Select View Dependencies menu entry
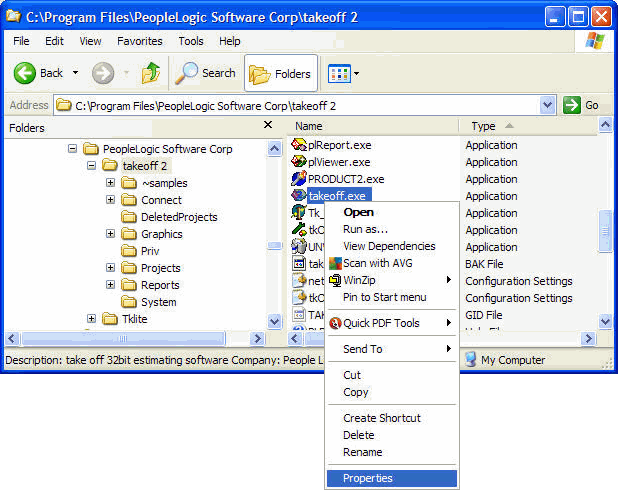Viewport: 618px width, 492px height. pos(392,246)
